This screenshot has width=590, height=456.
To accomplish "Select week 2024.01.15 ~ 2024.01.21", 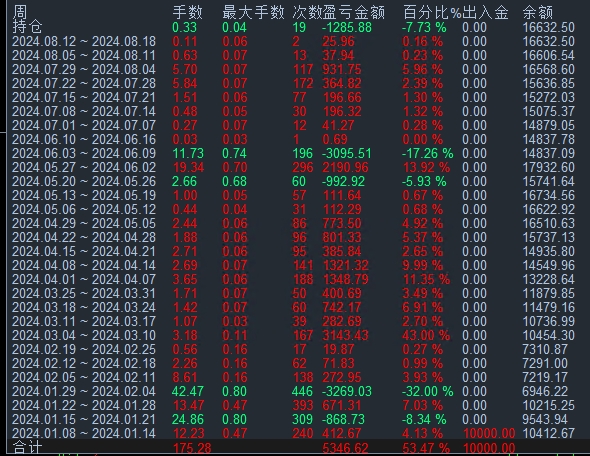I will click(x=84, y=419).
